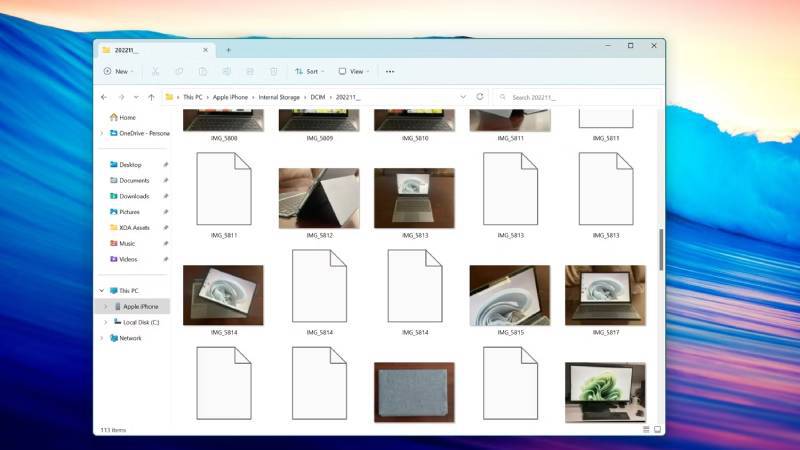Navigate back with the Back arrow
The width and height of the screenshot is (800, 450).
104,97
